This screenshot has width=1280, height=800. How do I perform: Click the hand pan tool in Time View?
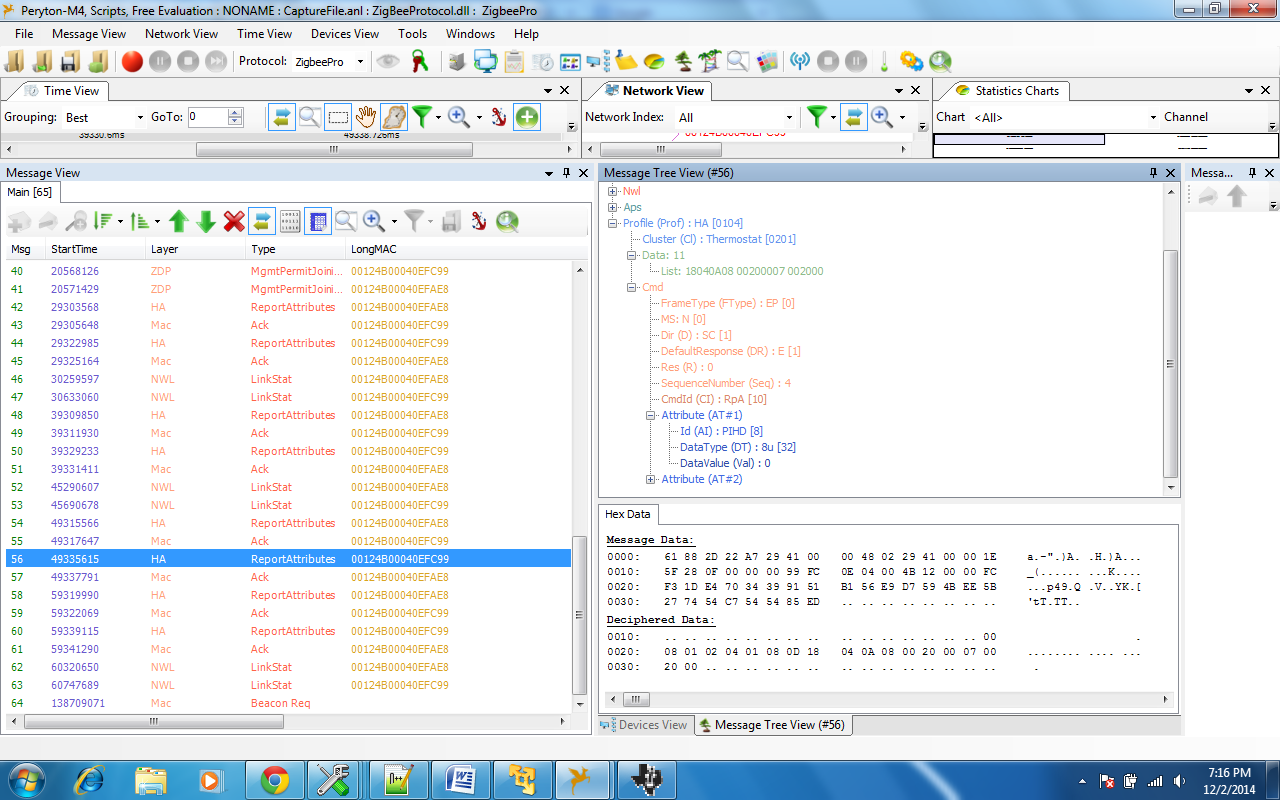point(366,117)
